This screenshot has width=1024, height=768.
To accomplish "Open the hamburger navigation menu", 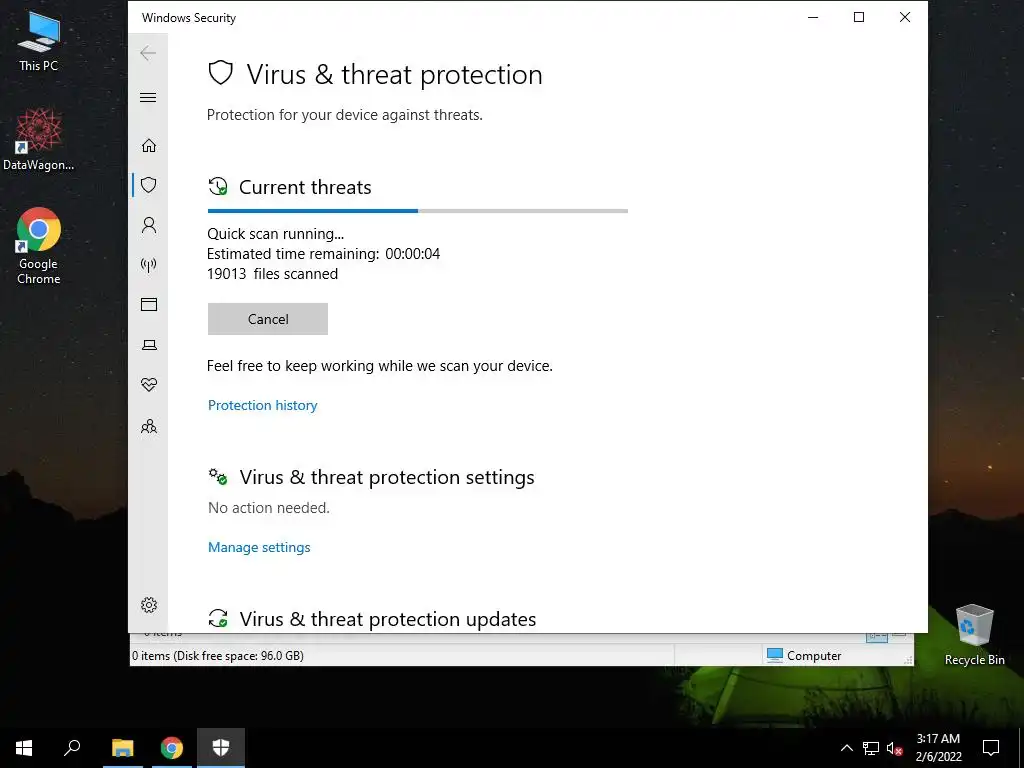I will point(148,97).
